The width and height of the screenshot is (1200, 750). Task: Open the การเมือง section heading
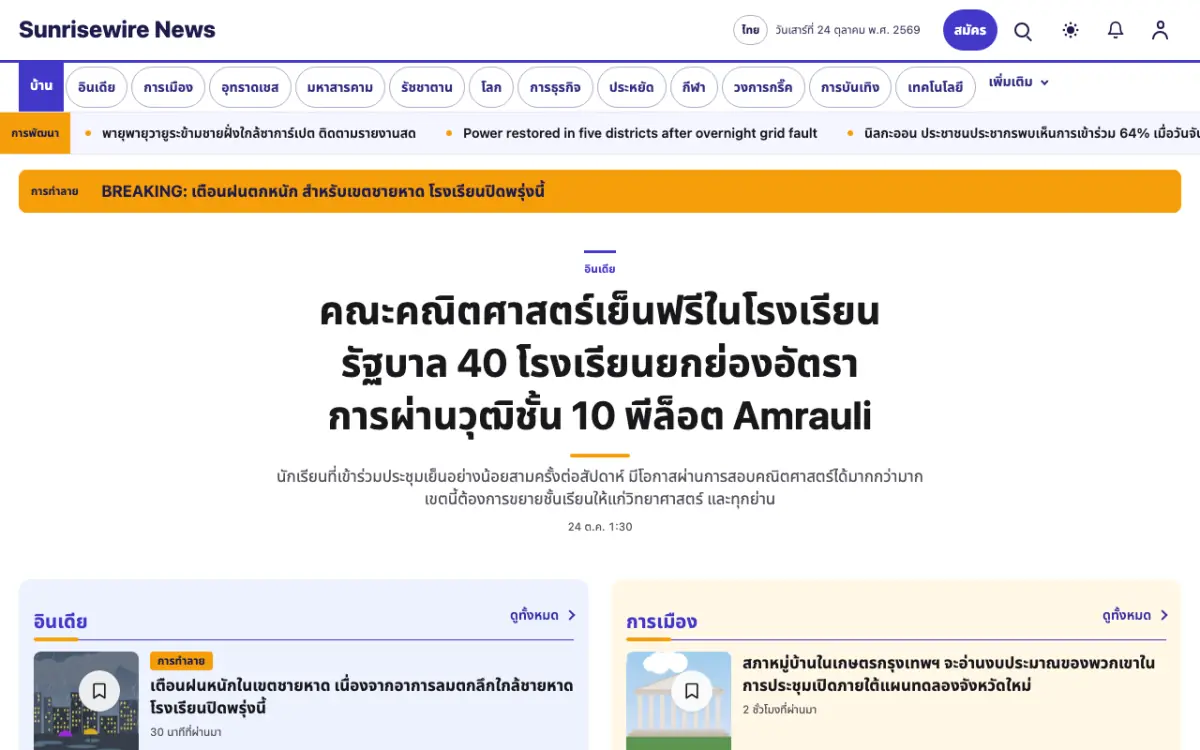pos(662,621)
